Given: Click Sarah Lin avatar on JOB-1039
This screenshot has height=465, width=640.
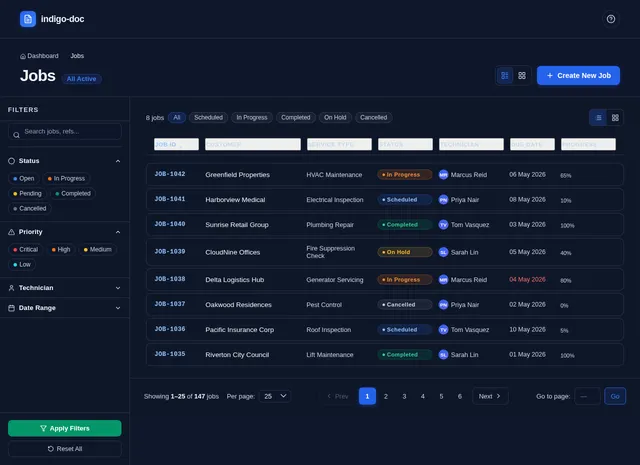Looking at the screenshot, I should tap(443, 252).
